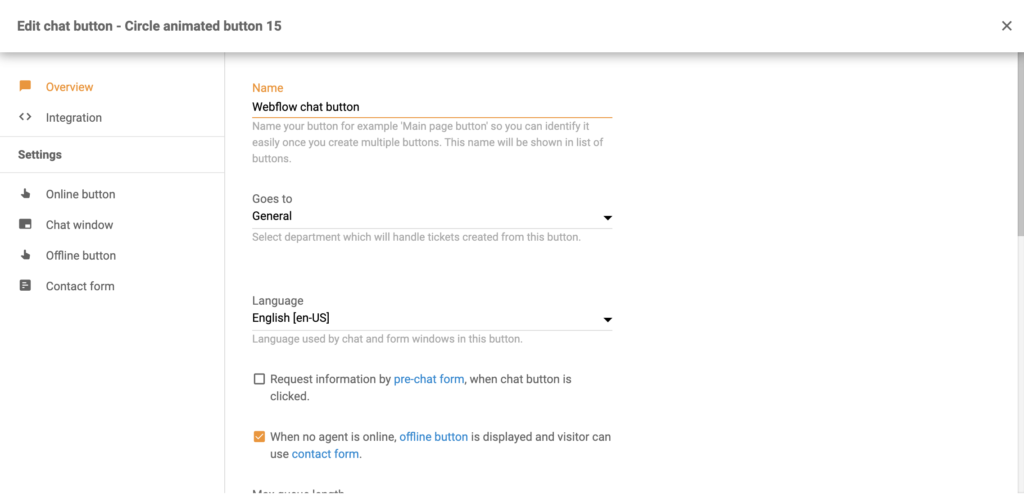Click the vertical scrollbar on the right

click(1019, 150)
